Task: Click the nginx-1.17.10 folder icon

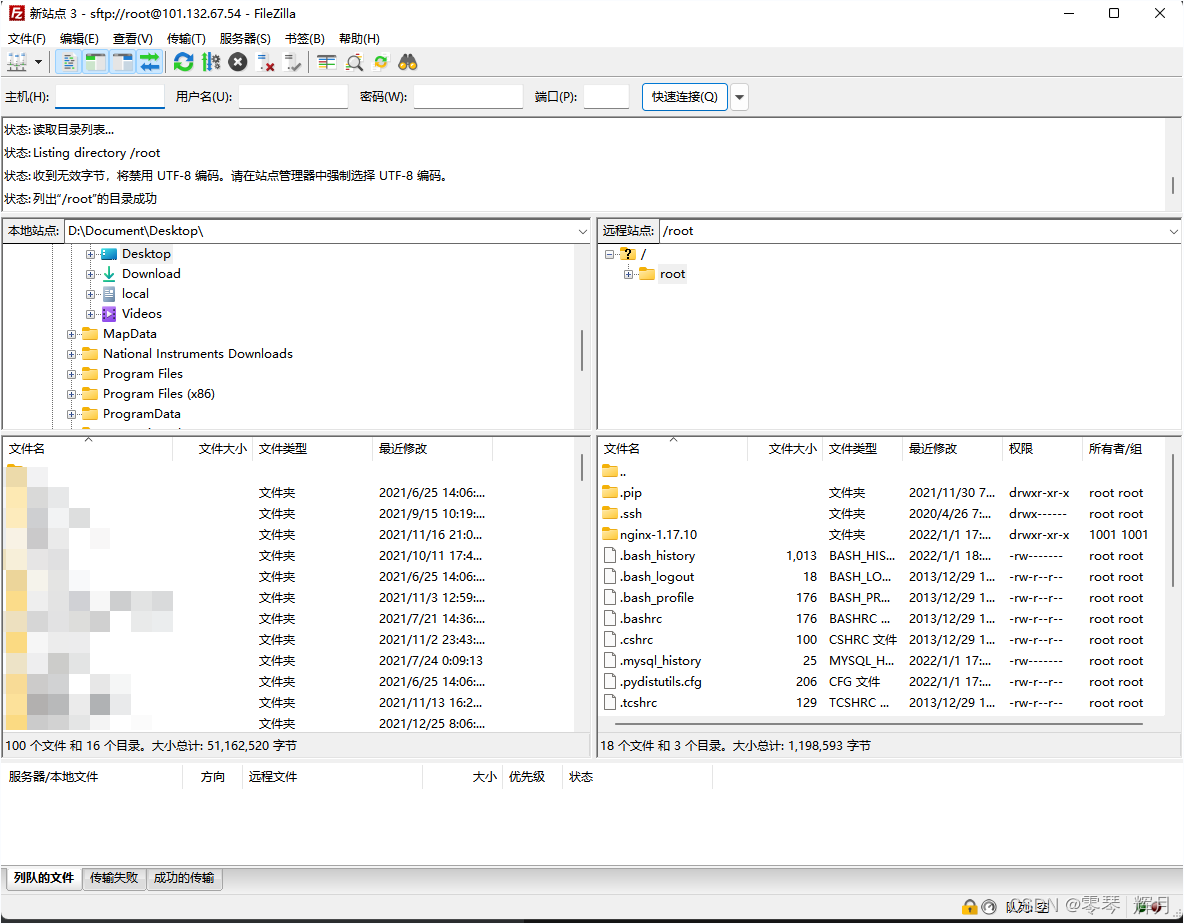Action: point(610,534)
